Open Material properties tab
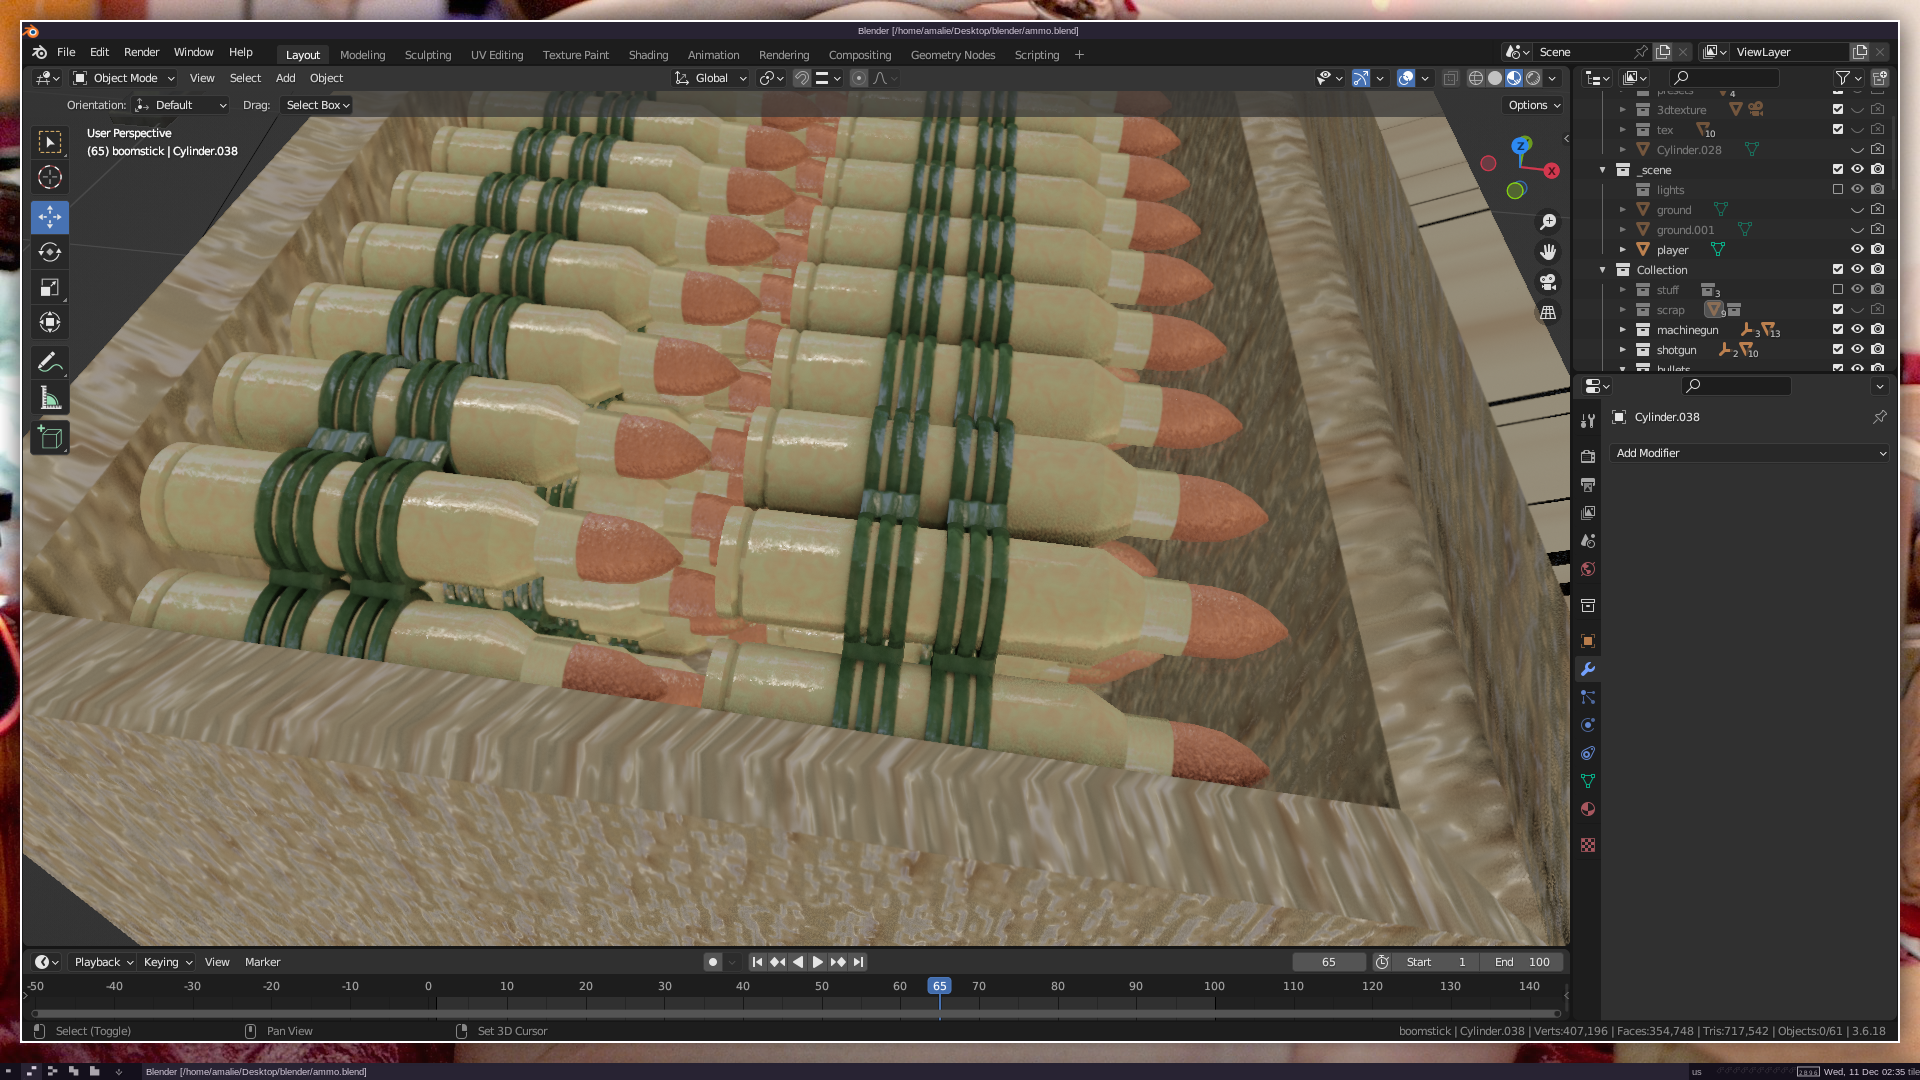This screenshot has height=1080, width=1920. tap(1588, 809)
